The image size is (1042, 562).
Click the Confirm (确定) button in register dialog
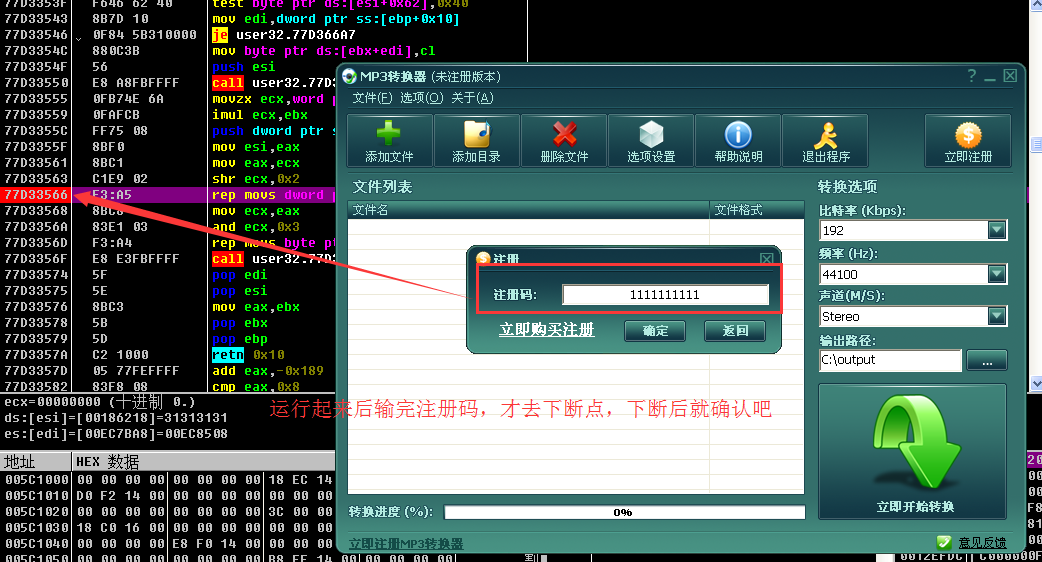[x=655, y=331]
